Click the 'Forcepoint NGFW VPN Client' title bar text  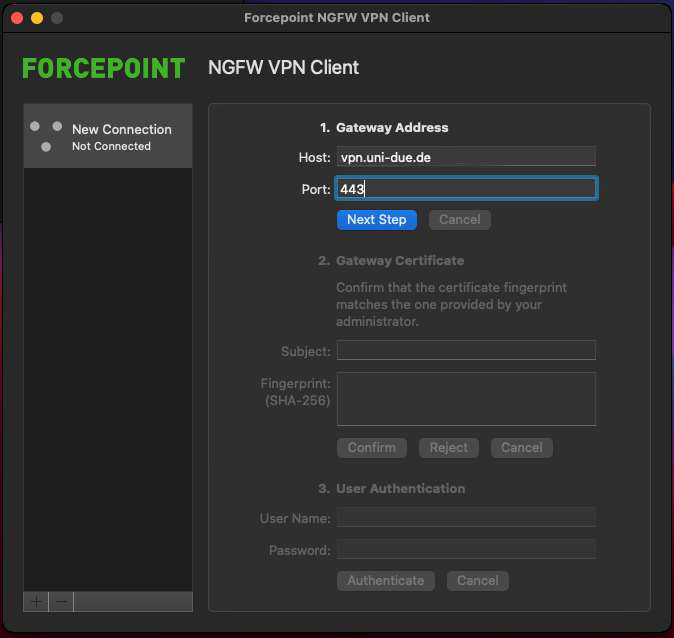(x=337, y=18)
